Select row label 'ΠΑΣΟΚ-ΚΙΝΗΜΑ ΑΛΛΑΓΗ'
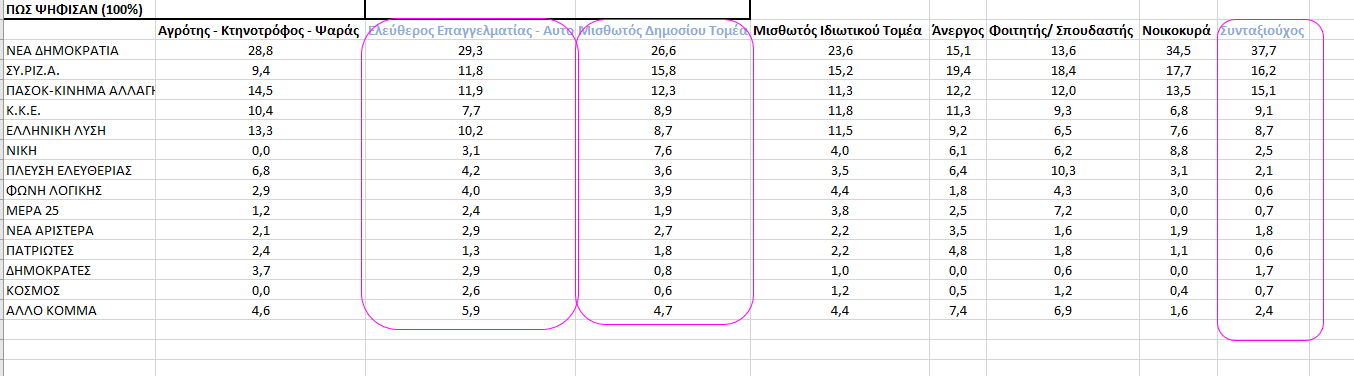Screen dimensions: 1354x376 [81, 91]
